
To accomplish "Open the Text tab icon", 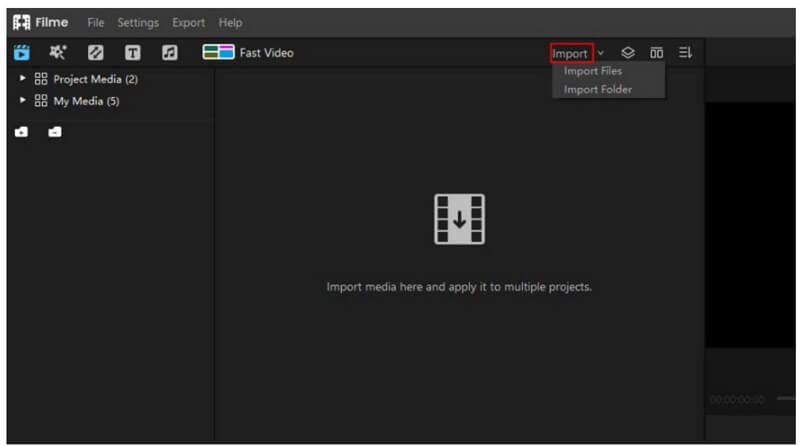I will tap(133, 53).
